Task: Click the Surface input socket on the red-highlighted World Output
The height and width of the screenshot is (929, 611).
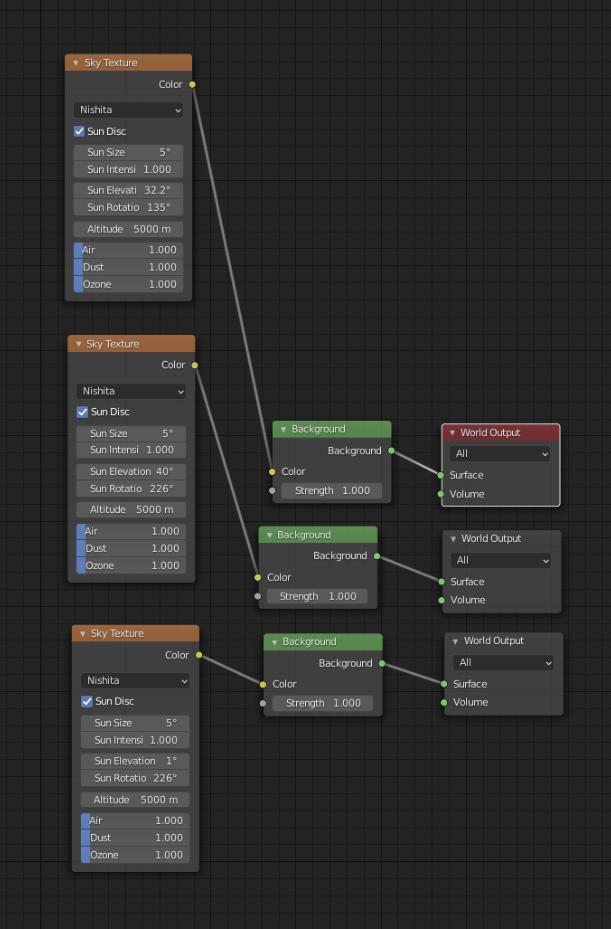Action: (441, 476)
